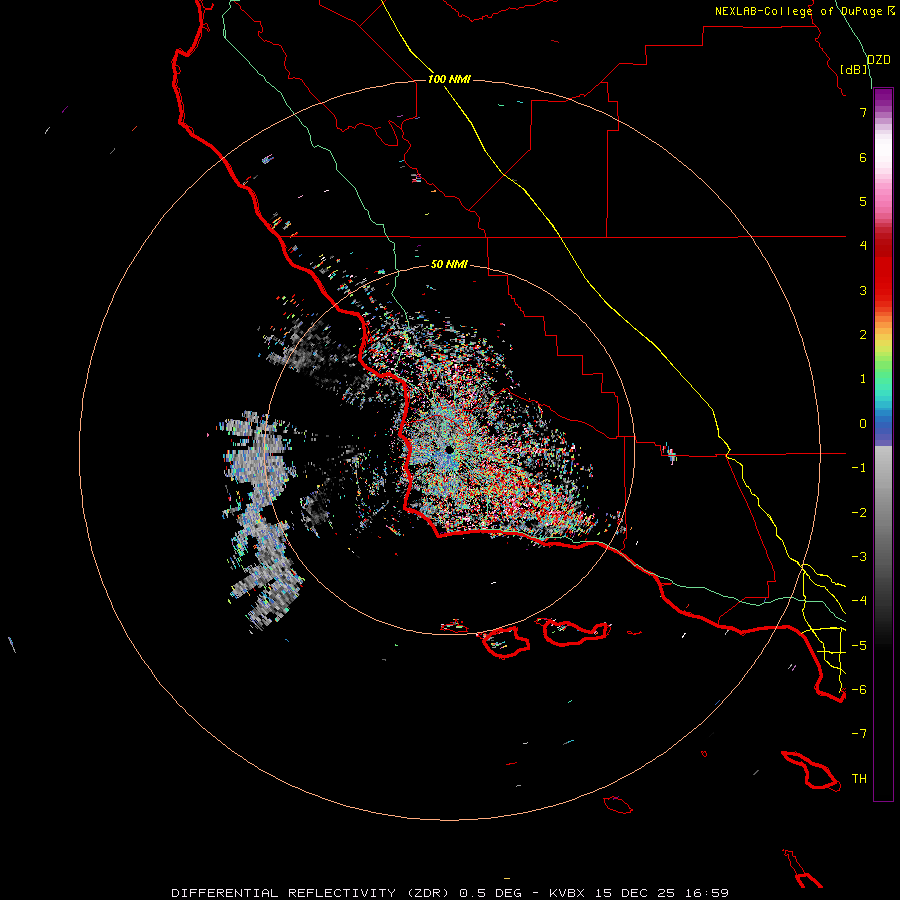Image resolution: width=900 pixels, height=900 pixels.
Task: Click the 100 NMI range ring label
Action: (x=449, y=79)
